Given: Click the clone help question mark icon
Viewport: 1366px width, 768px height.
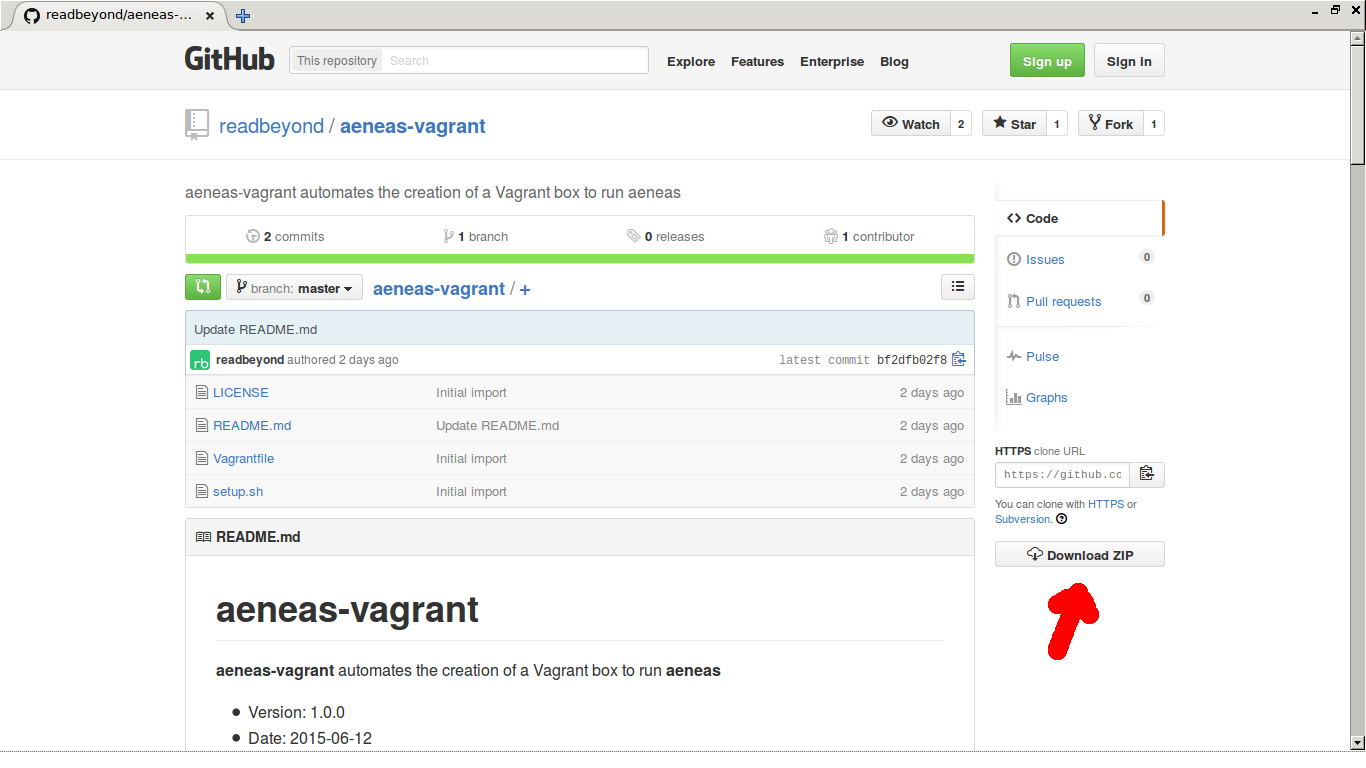Looking at the screenshot, I should coord(1062,519).
